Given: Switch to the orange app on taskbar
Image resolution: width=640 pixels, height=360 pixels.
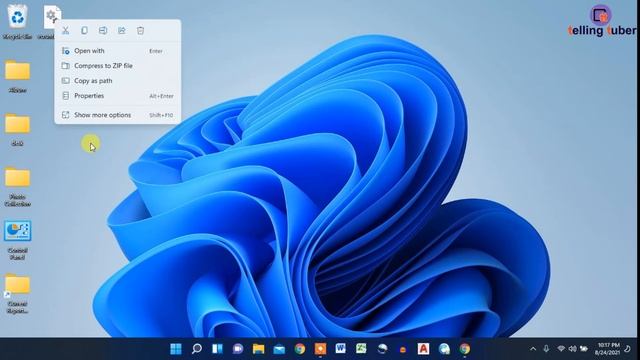Looking at the screenshot, I should click(x=320, y=349).
